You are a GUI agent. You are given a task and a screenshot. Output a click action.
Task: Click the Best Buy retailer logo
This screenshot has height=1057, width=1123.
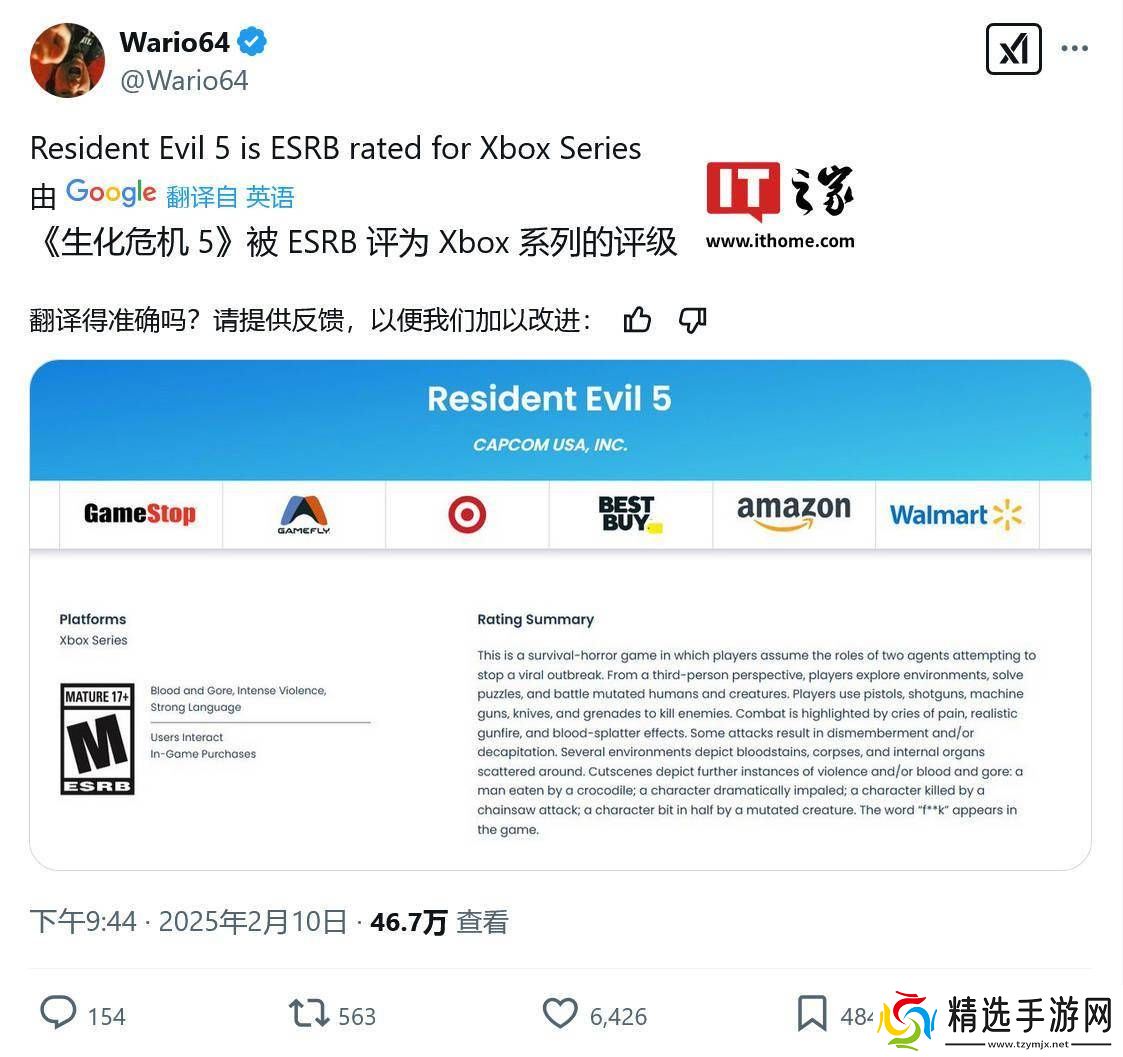630,514
